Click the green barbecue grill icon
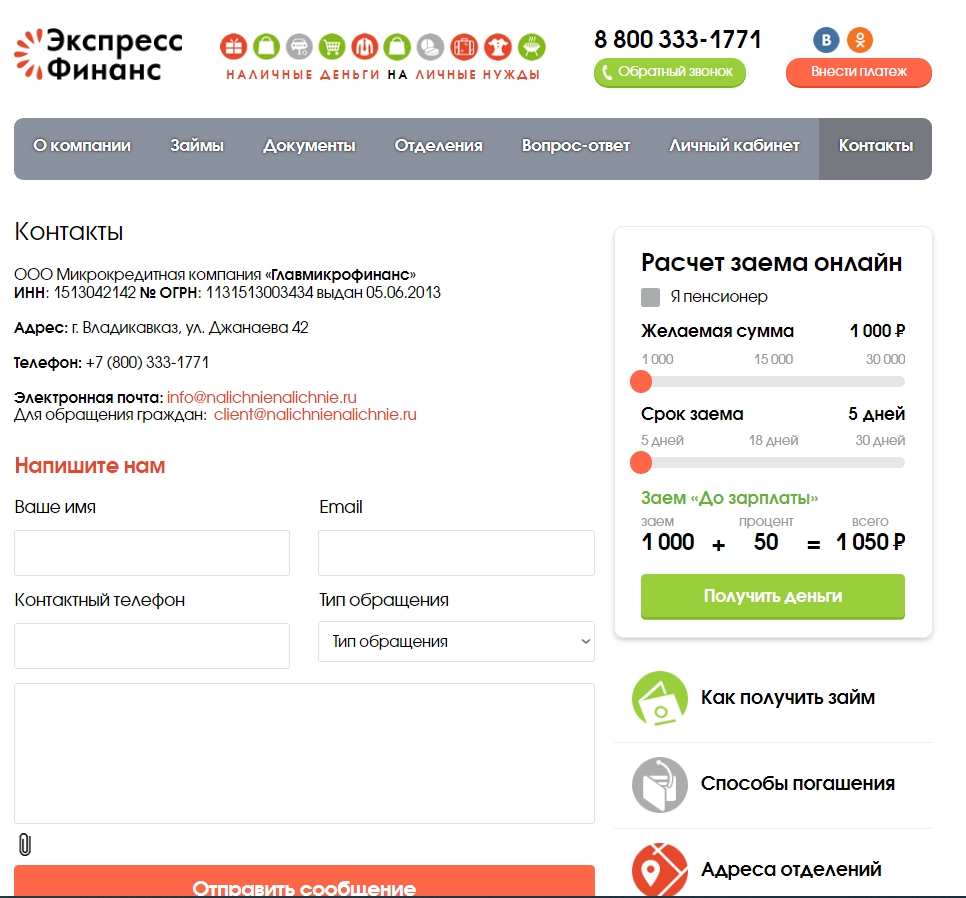Screen dimensions: 966x898 click(532, 47)
